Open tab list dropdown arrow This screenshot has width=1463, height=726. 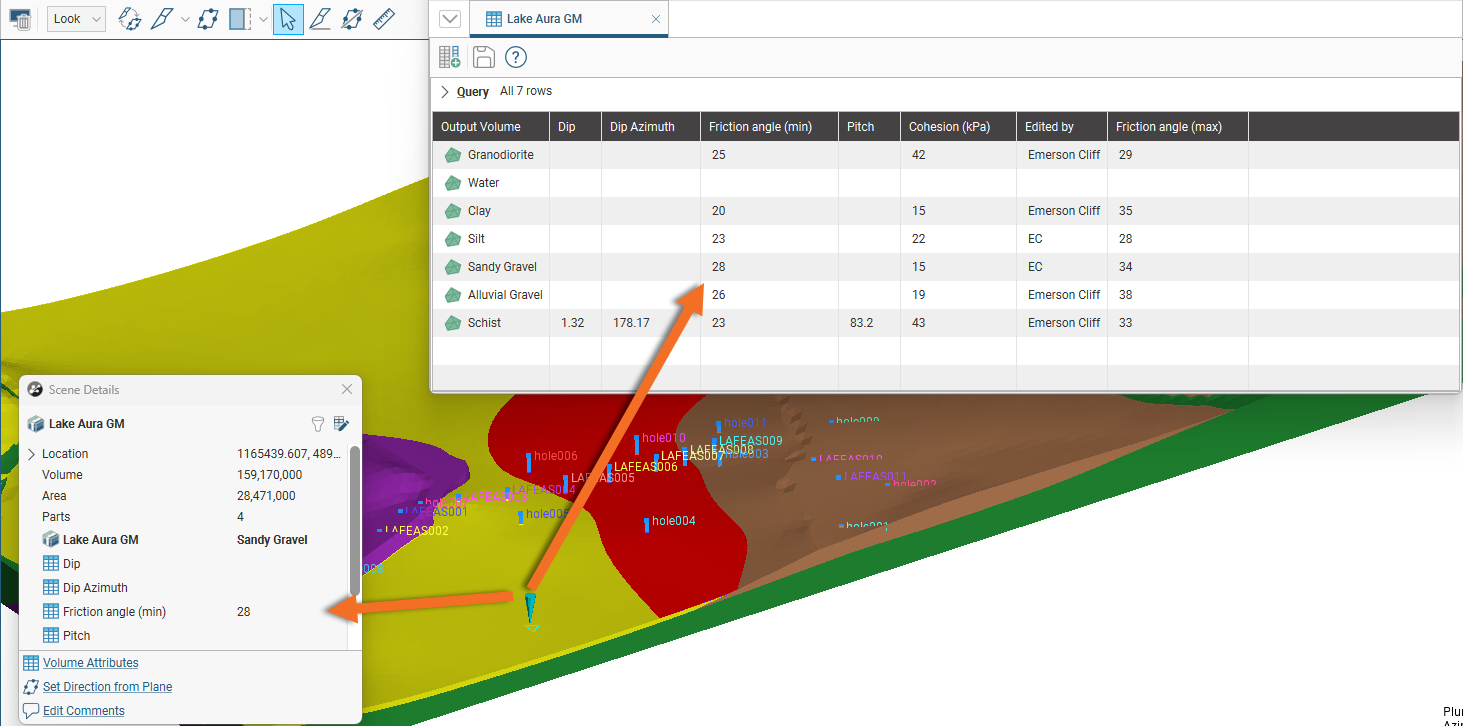click(x=449, y=19)
